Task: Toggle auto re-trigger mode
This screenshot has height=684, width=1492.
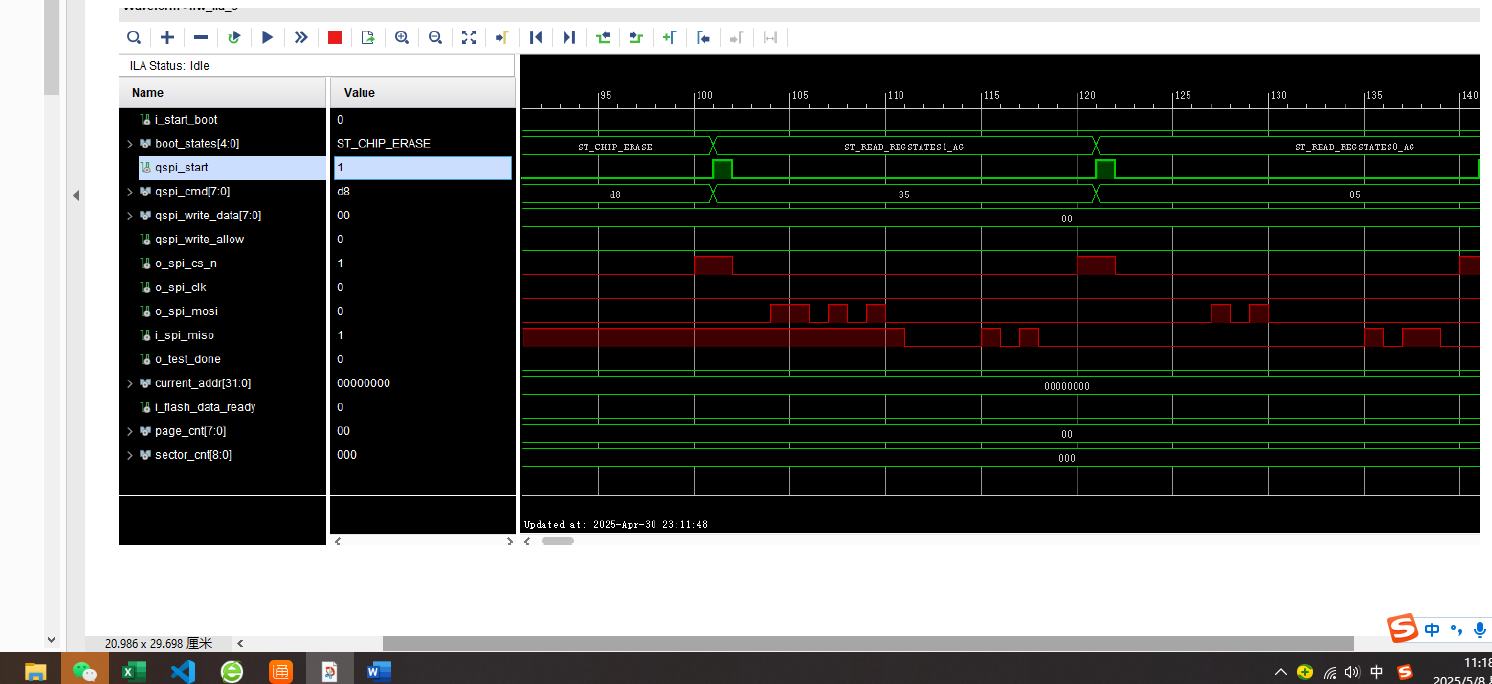Action: point(234,37)
